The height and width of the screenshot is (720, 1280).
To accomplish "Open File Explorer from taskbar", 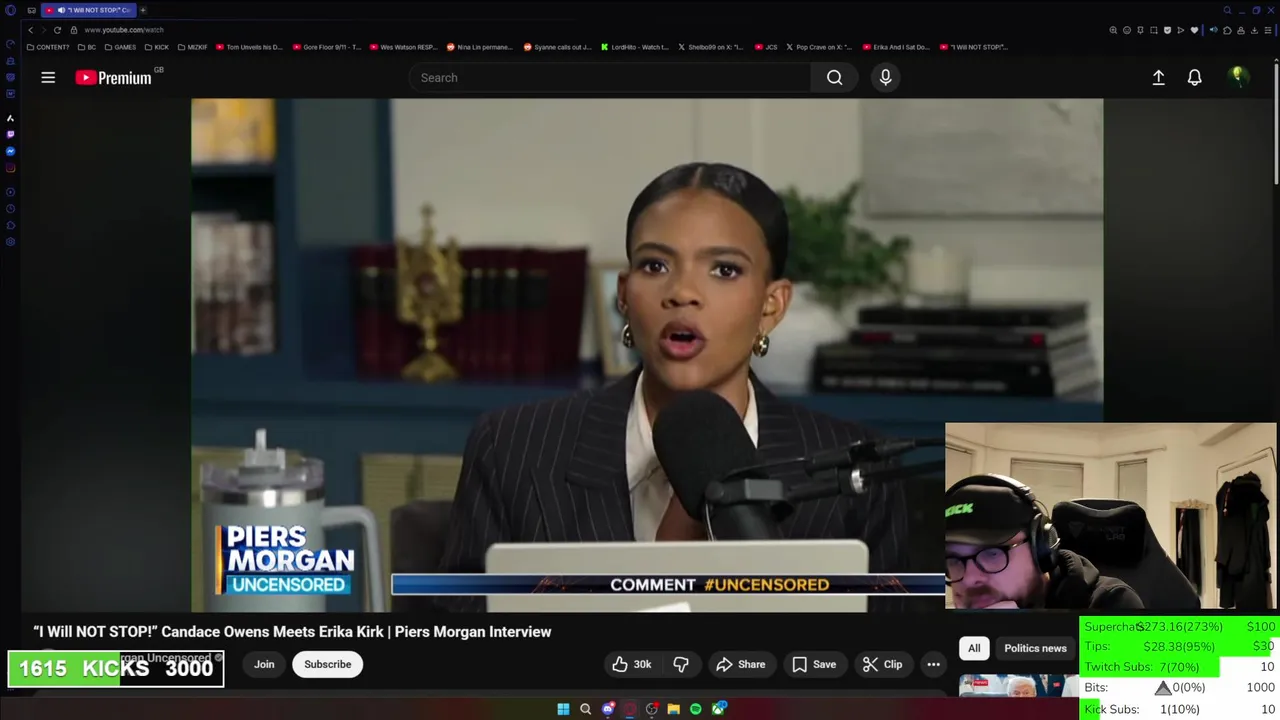I will [x=674, y=709].
